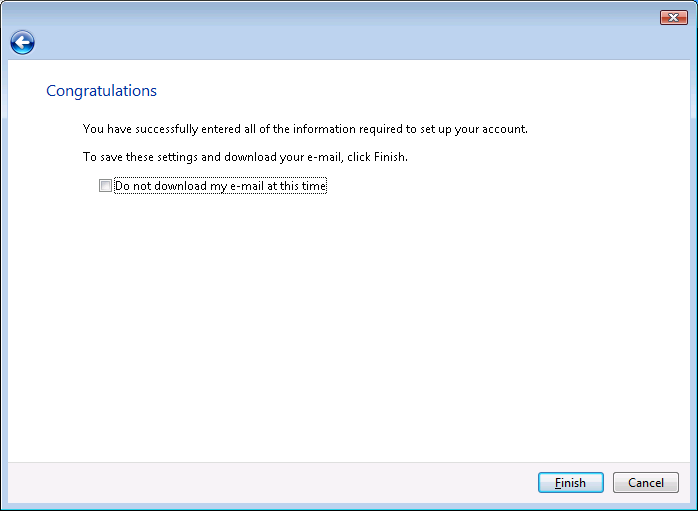This screenshot has width=698, height=511.
Task: Click the gray footer left of Finish
Action: (270, 483)
